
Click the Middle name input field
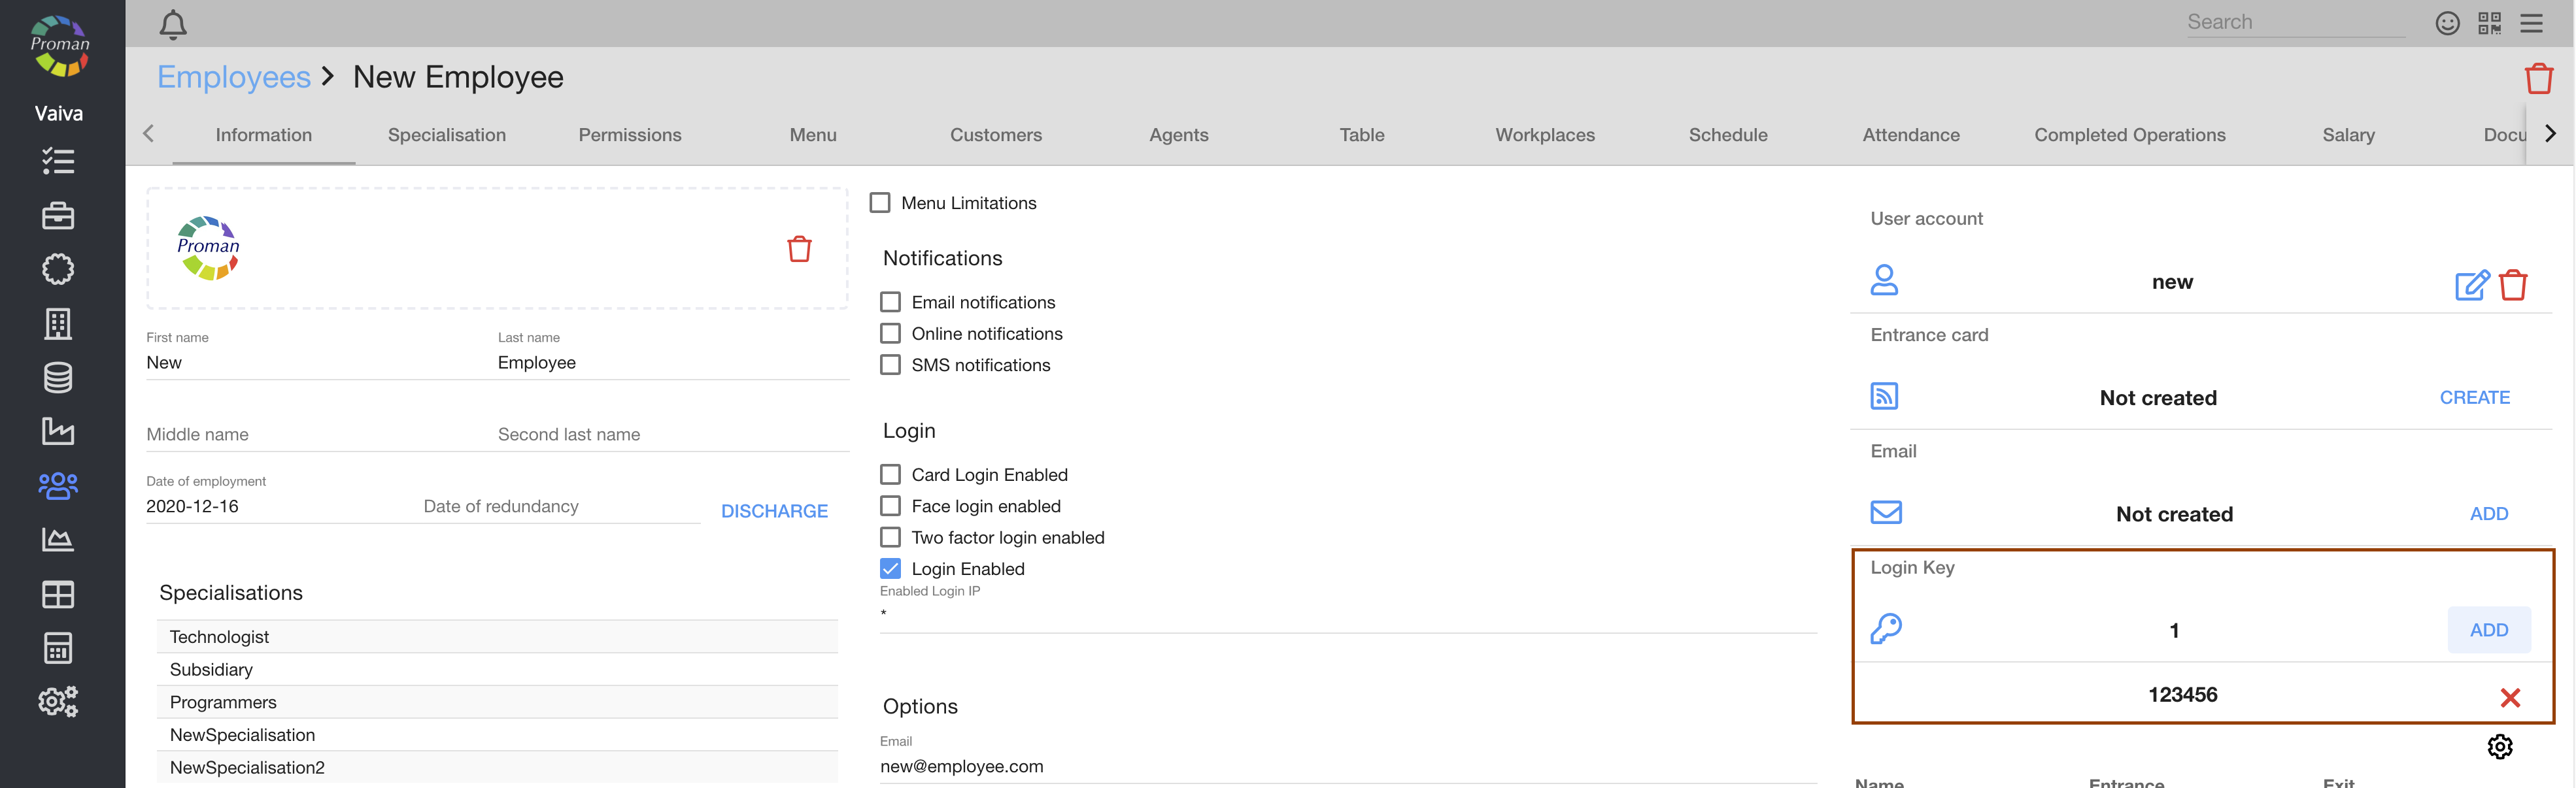pos(310,434)
